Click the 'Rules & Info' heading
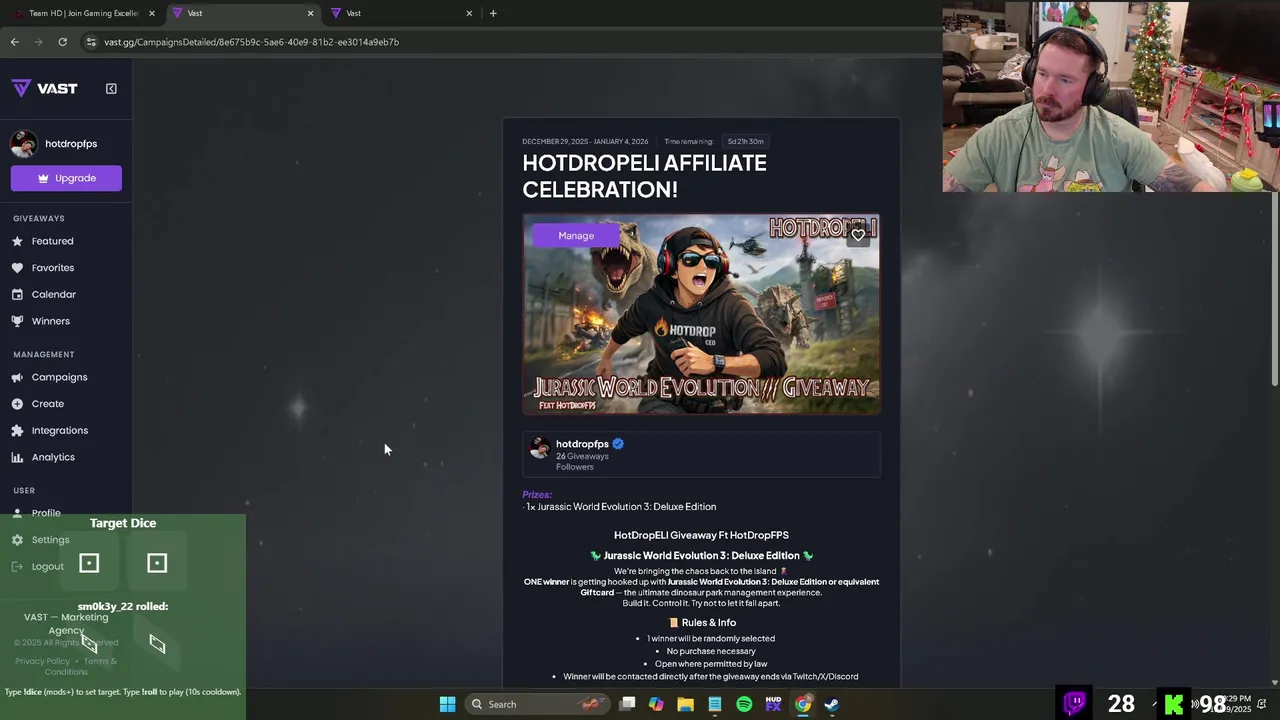 701,622
